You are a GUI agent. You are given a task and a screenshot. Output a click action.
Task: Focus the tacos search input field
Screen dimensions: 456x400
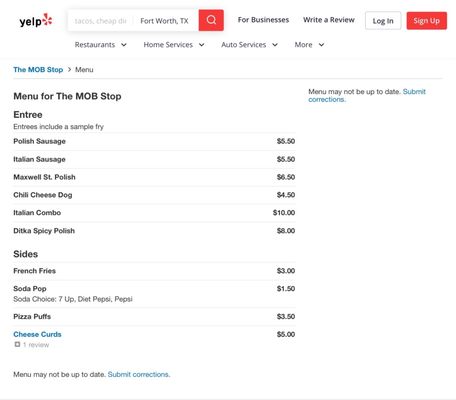[x=100, y=21]
